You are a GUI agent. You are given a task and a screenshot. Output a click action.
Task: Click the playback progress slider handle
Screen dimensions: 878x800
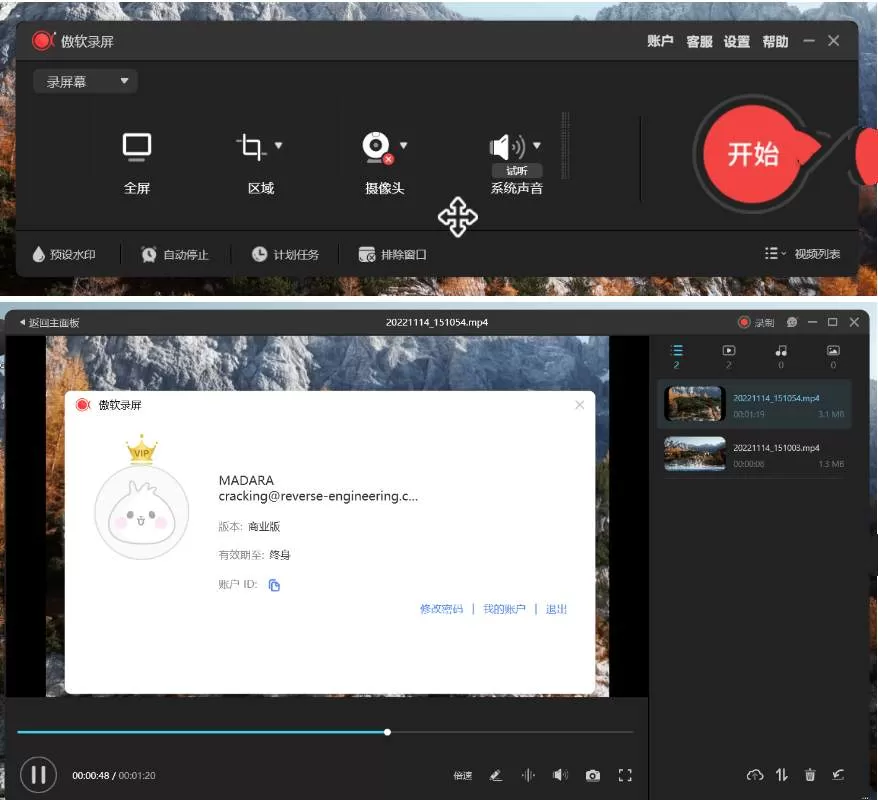pyautogui.click(x=387, y=732)
